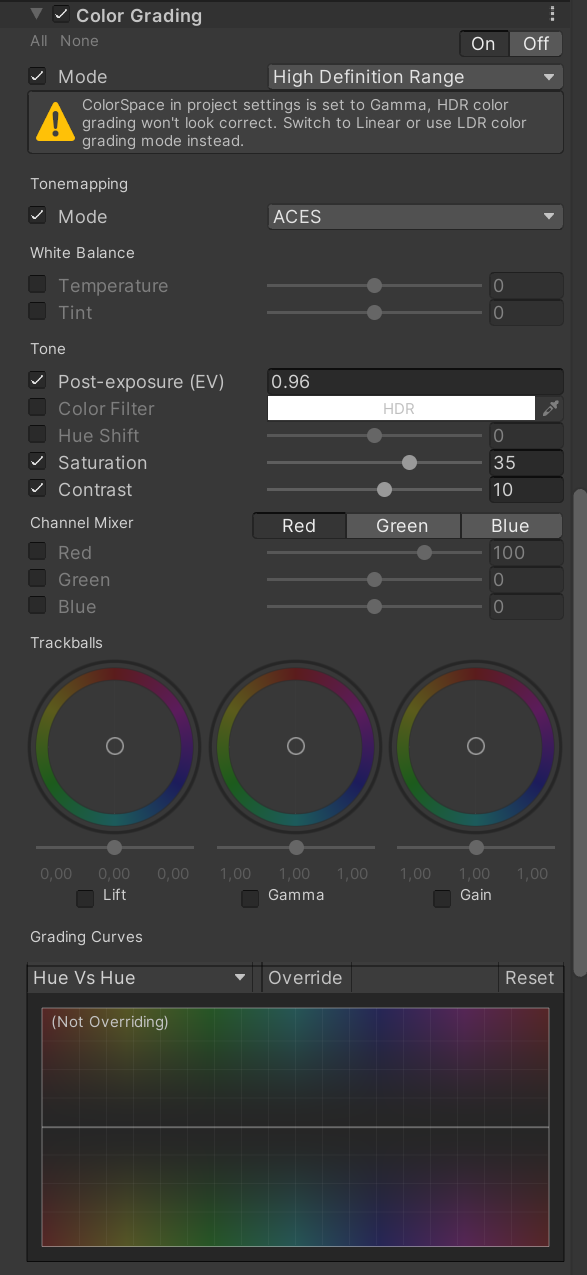Screen dimensions: 587x1275
Task: Collapse the Color Grading section triangle
Action: (37, 14)
